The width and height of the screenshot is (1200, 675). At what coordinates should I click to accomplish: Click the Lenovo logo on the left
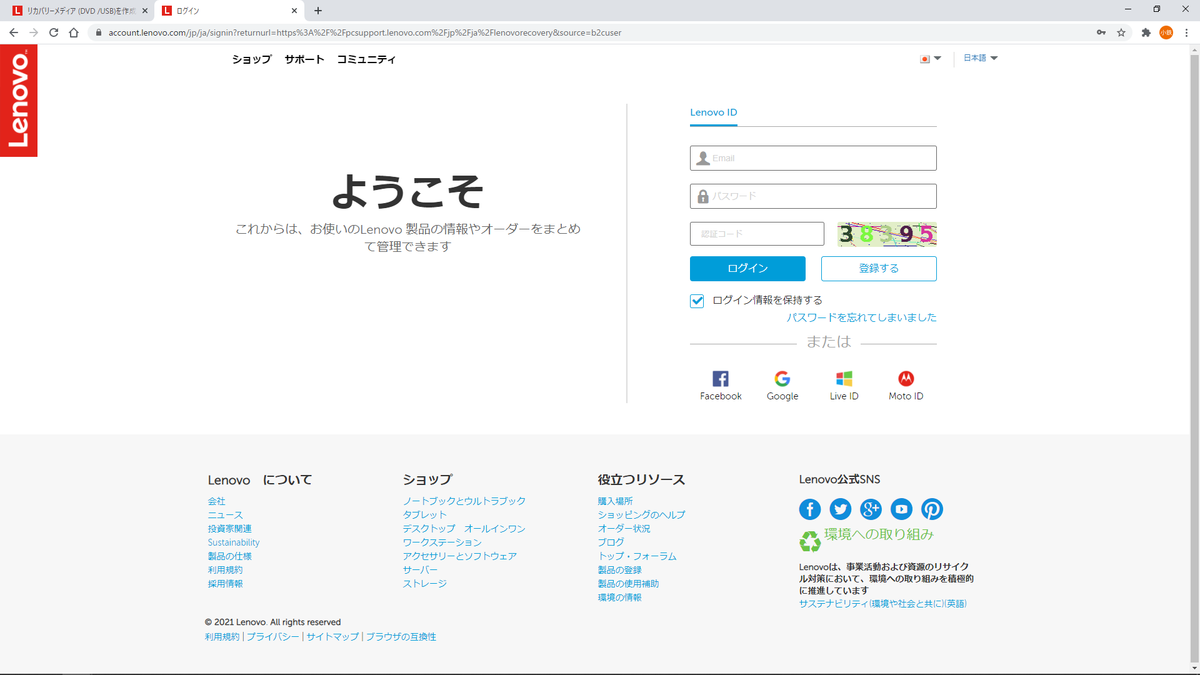point(19,100)
